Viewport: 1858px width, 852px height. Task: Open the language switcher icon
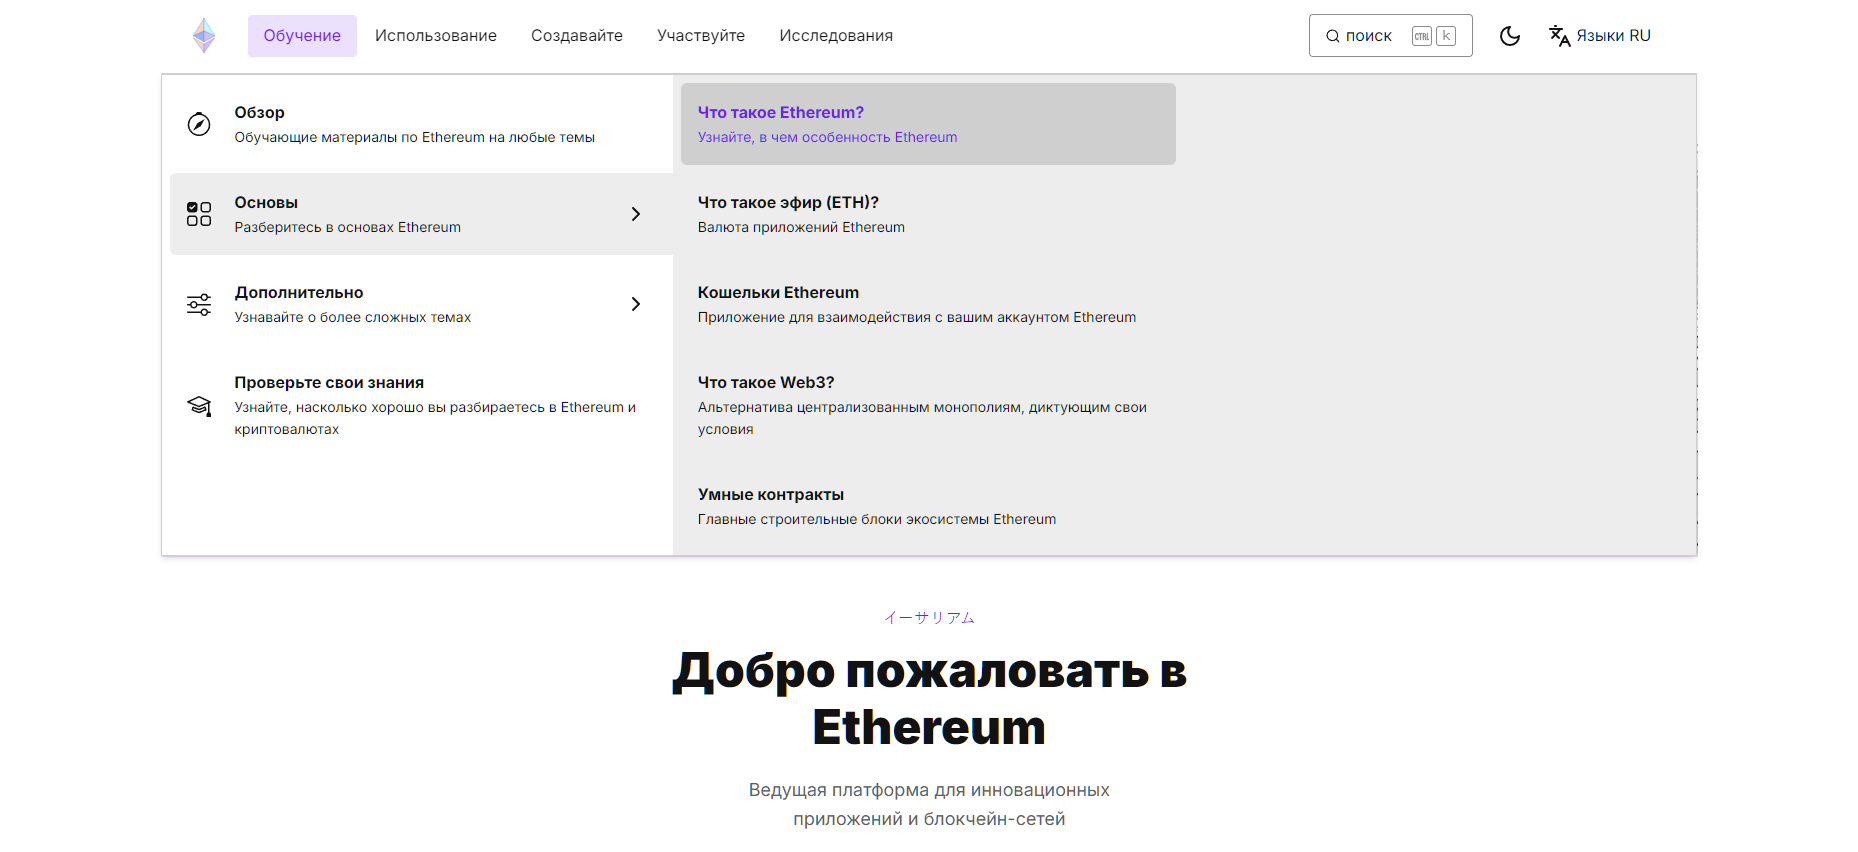(x=1560, y=36)
